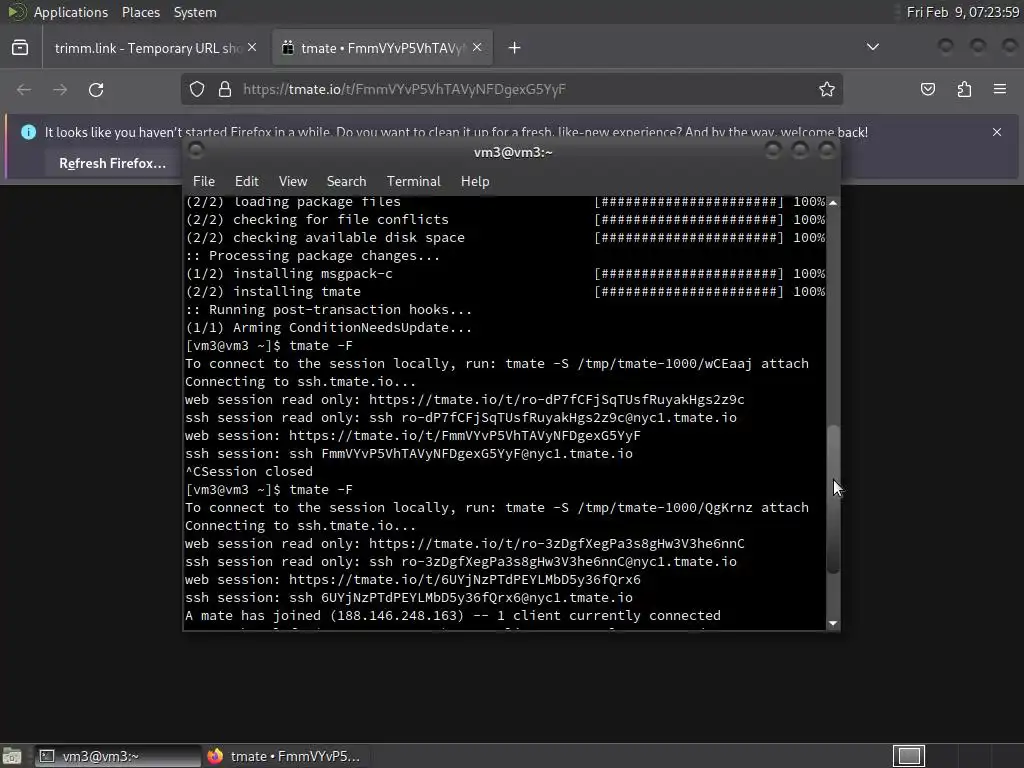This screenshot has height=768, width=1024.
Task: Click the web session FmmVYvP5VhTAVyNFDgexG5YyF URL text
Action: (464, 436)
